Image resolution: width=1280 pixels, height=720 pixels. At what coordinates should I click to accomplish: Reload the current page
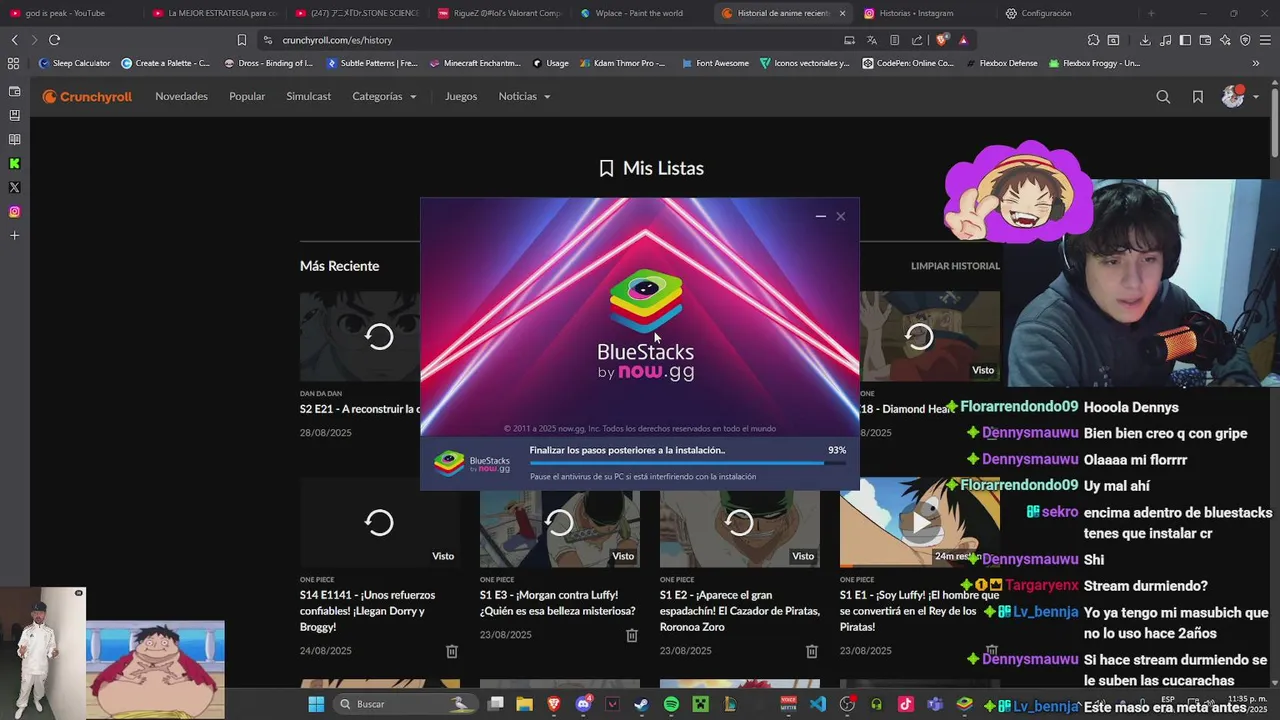click(54, 40)
